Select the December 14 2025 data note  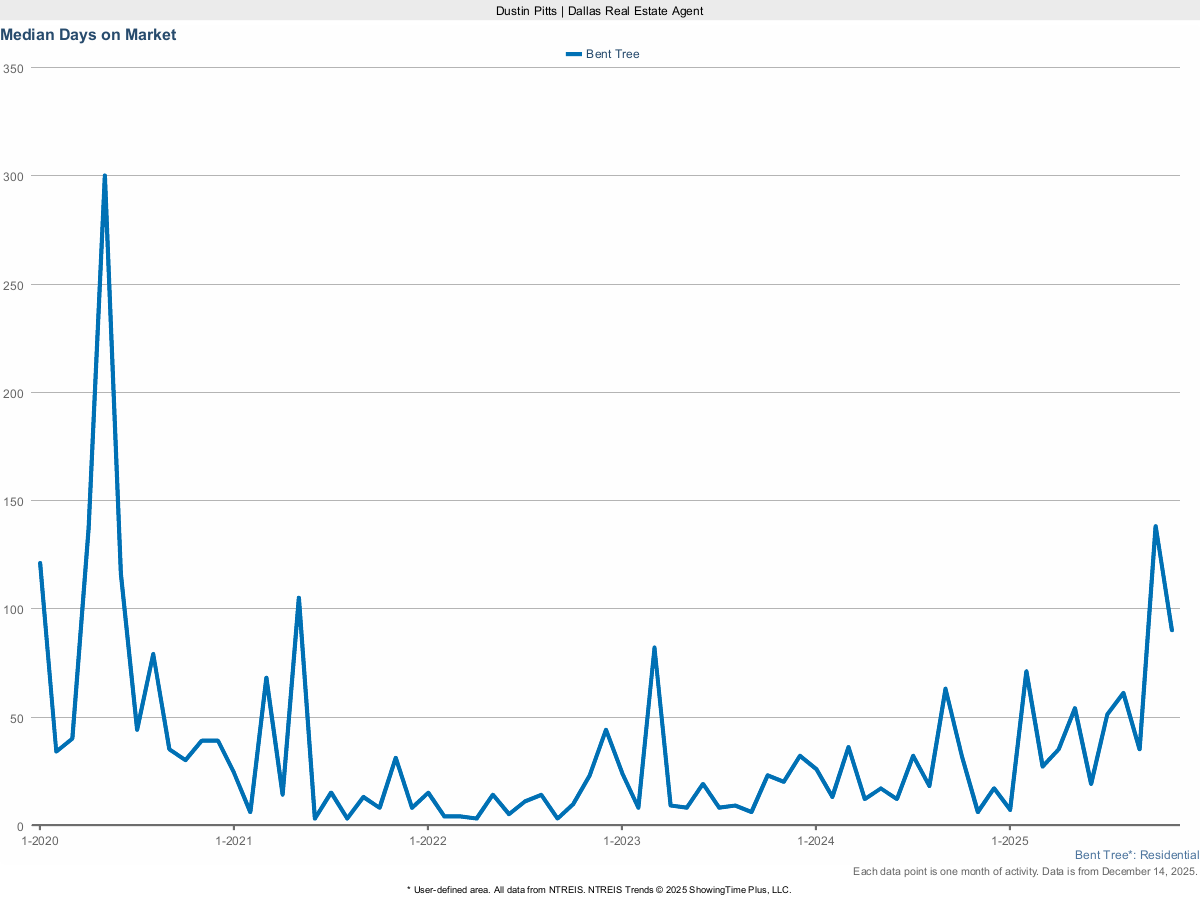(1025, 871)
